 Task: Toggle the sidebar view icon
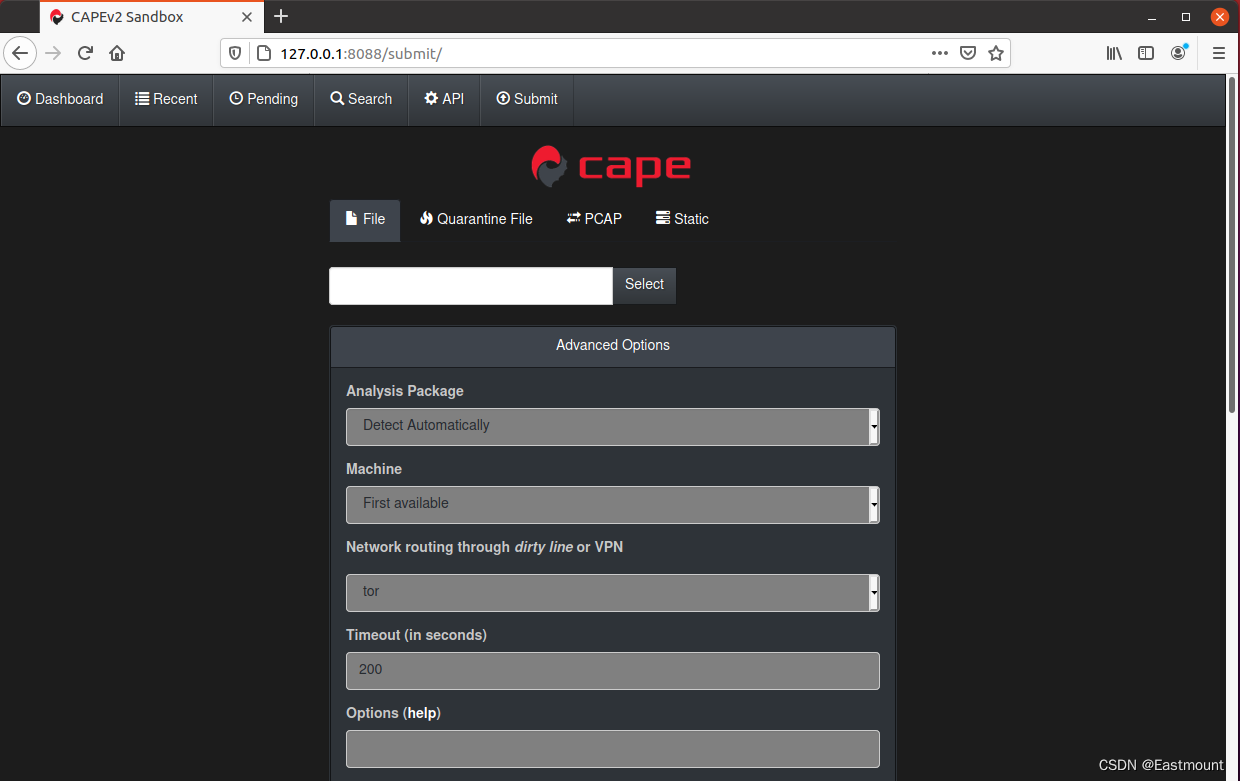pos(1146,53)
